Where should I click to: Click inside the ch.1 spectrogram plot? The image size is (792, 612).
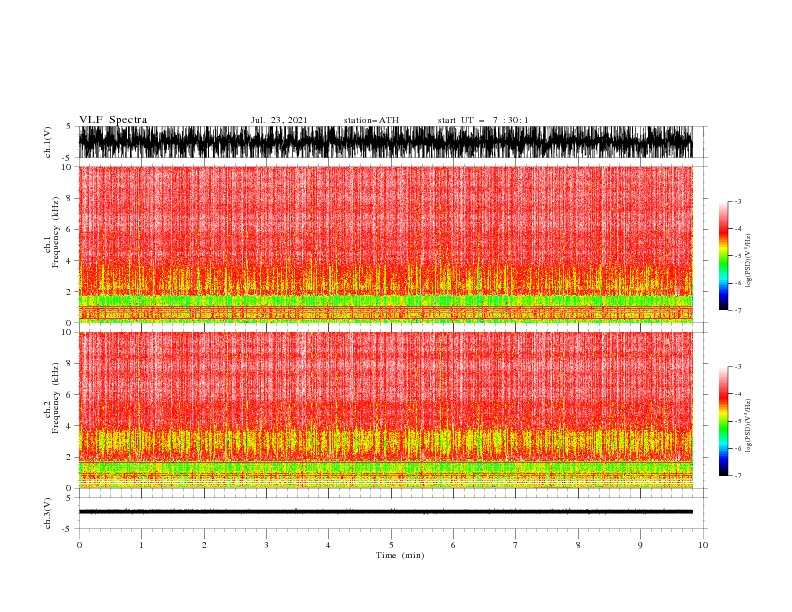[x=385, y=244]
